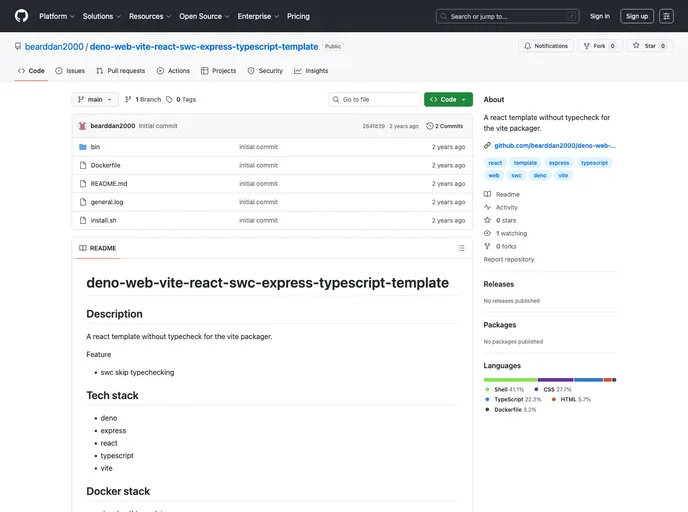Click the GitHub logo icon

[21, 16]
